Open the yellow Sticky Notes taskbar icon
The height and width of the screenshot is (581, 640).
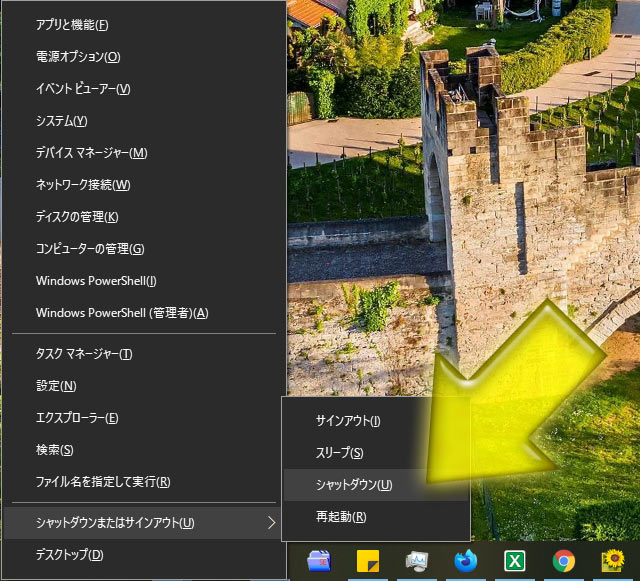(368, 561)
